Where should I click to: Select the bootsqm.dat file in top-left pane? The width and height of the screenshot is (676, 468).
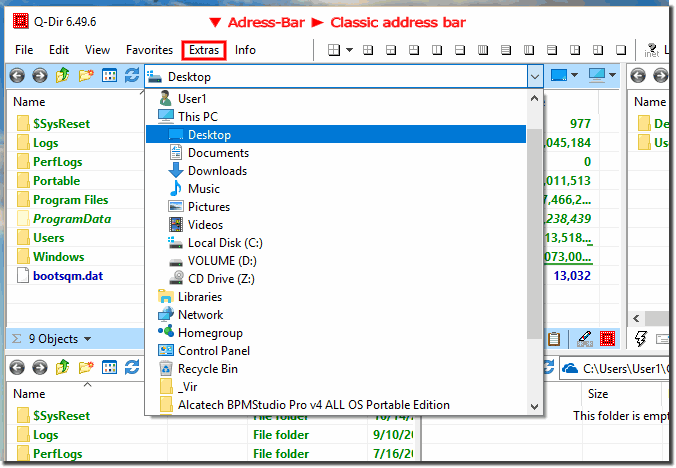(x=68, y=276)
